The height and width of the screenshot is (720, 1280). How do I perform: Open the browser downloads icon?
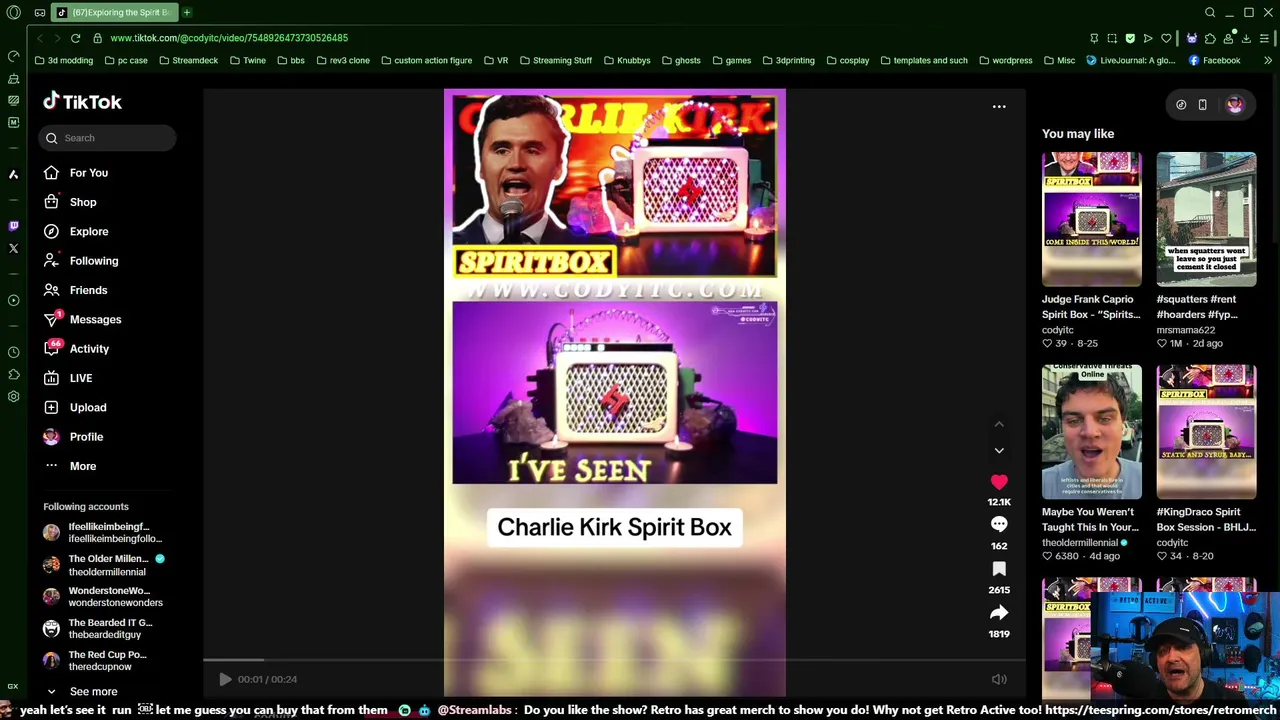coord(1246,38)
